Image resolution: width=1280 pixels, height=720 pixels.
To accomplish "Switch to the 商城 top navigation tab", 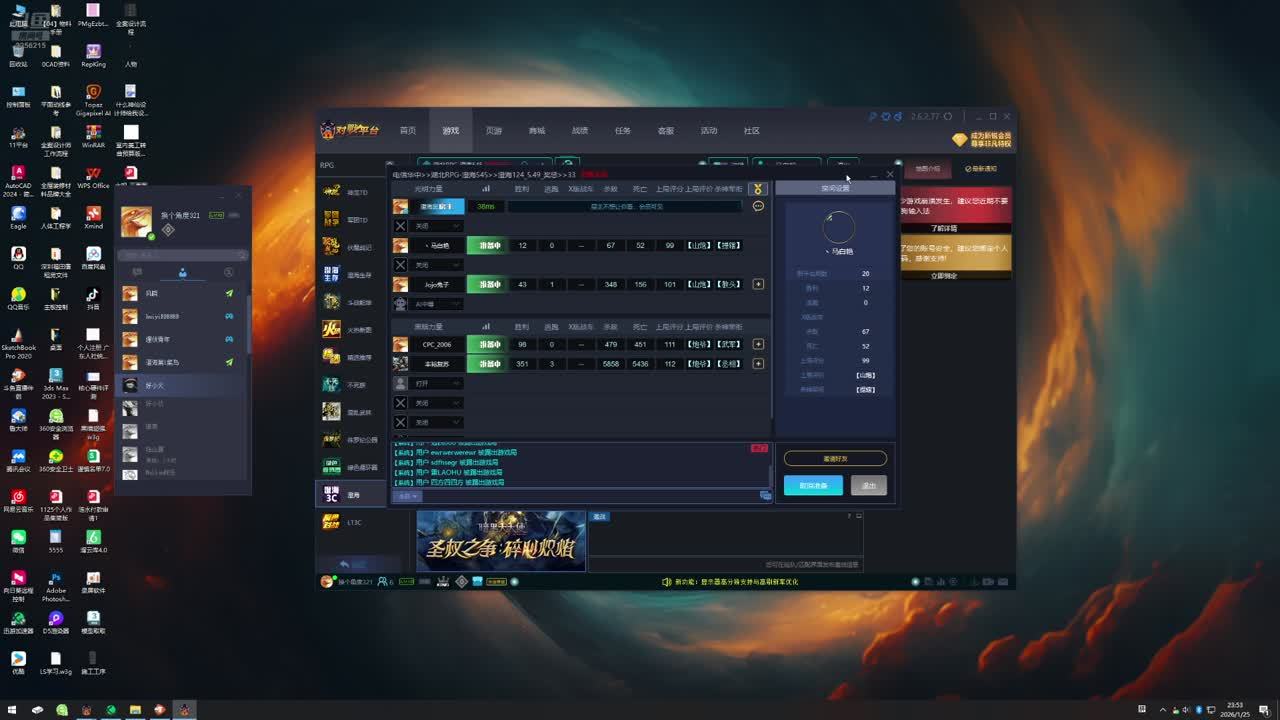I will coord(537,131).
